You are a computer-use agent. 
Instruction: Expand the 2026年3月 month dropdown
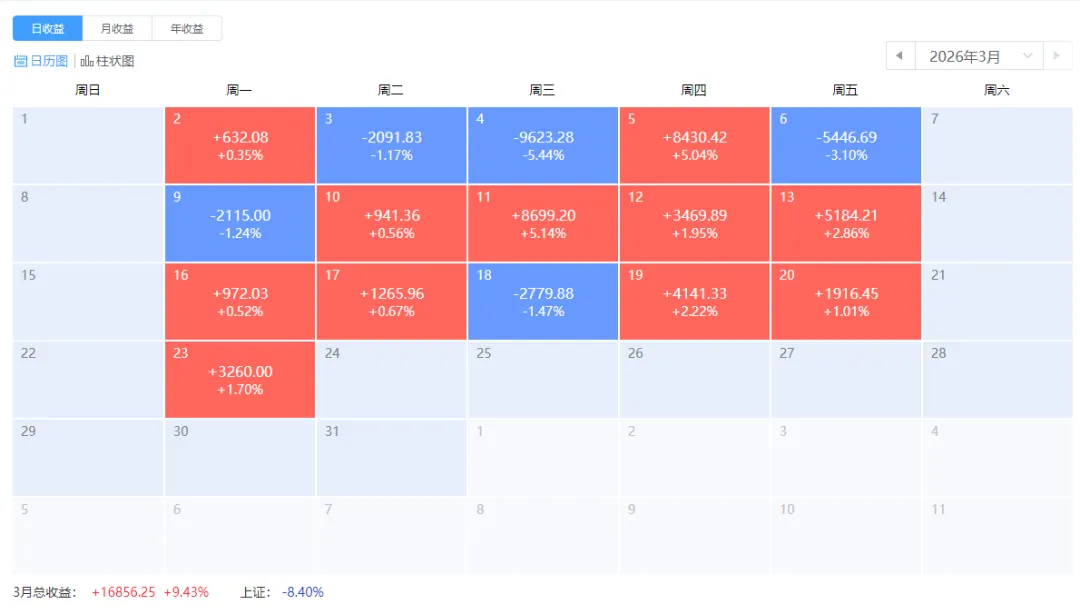978,56
